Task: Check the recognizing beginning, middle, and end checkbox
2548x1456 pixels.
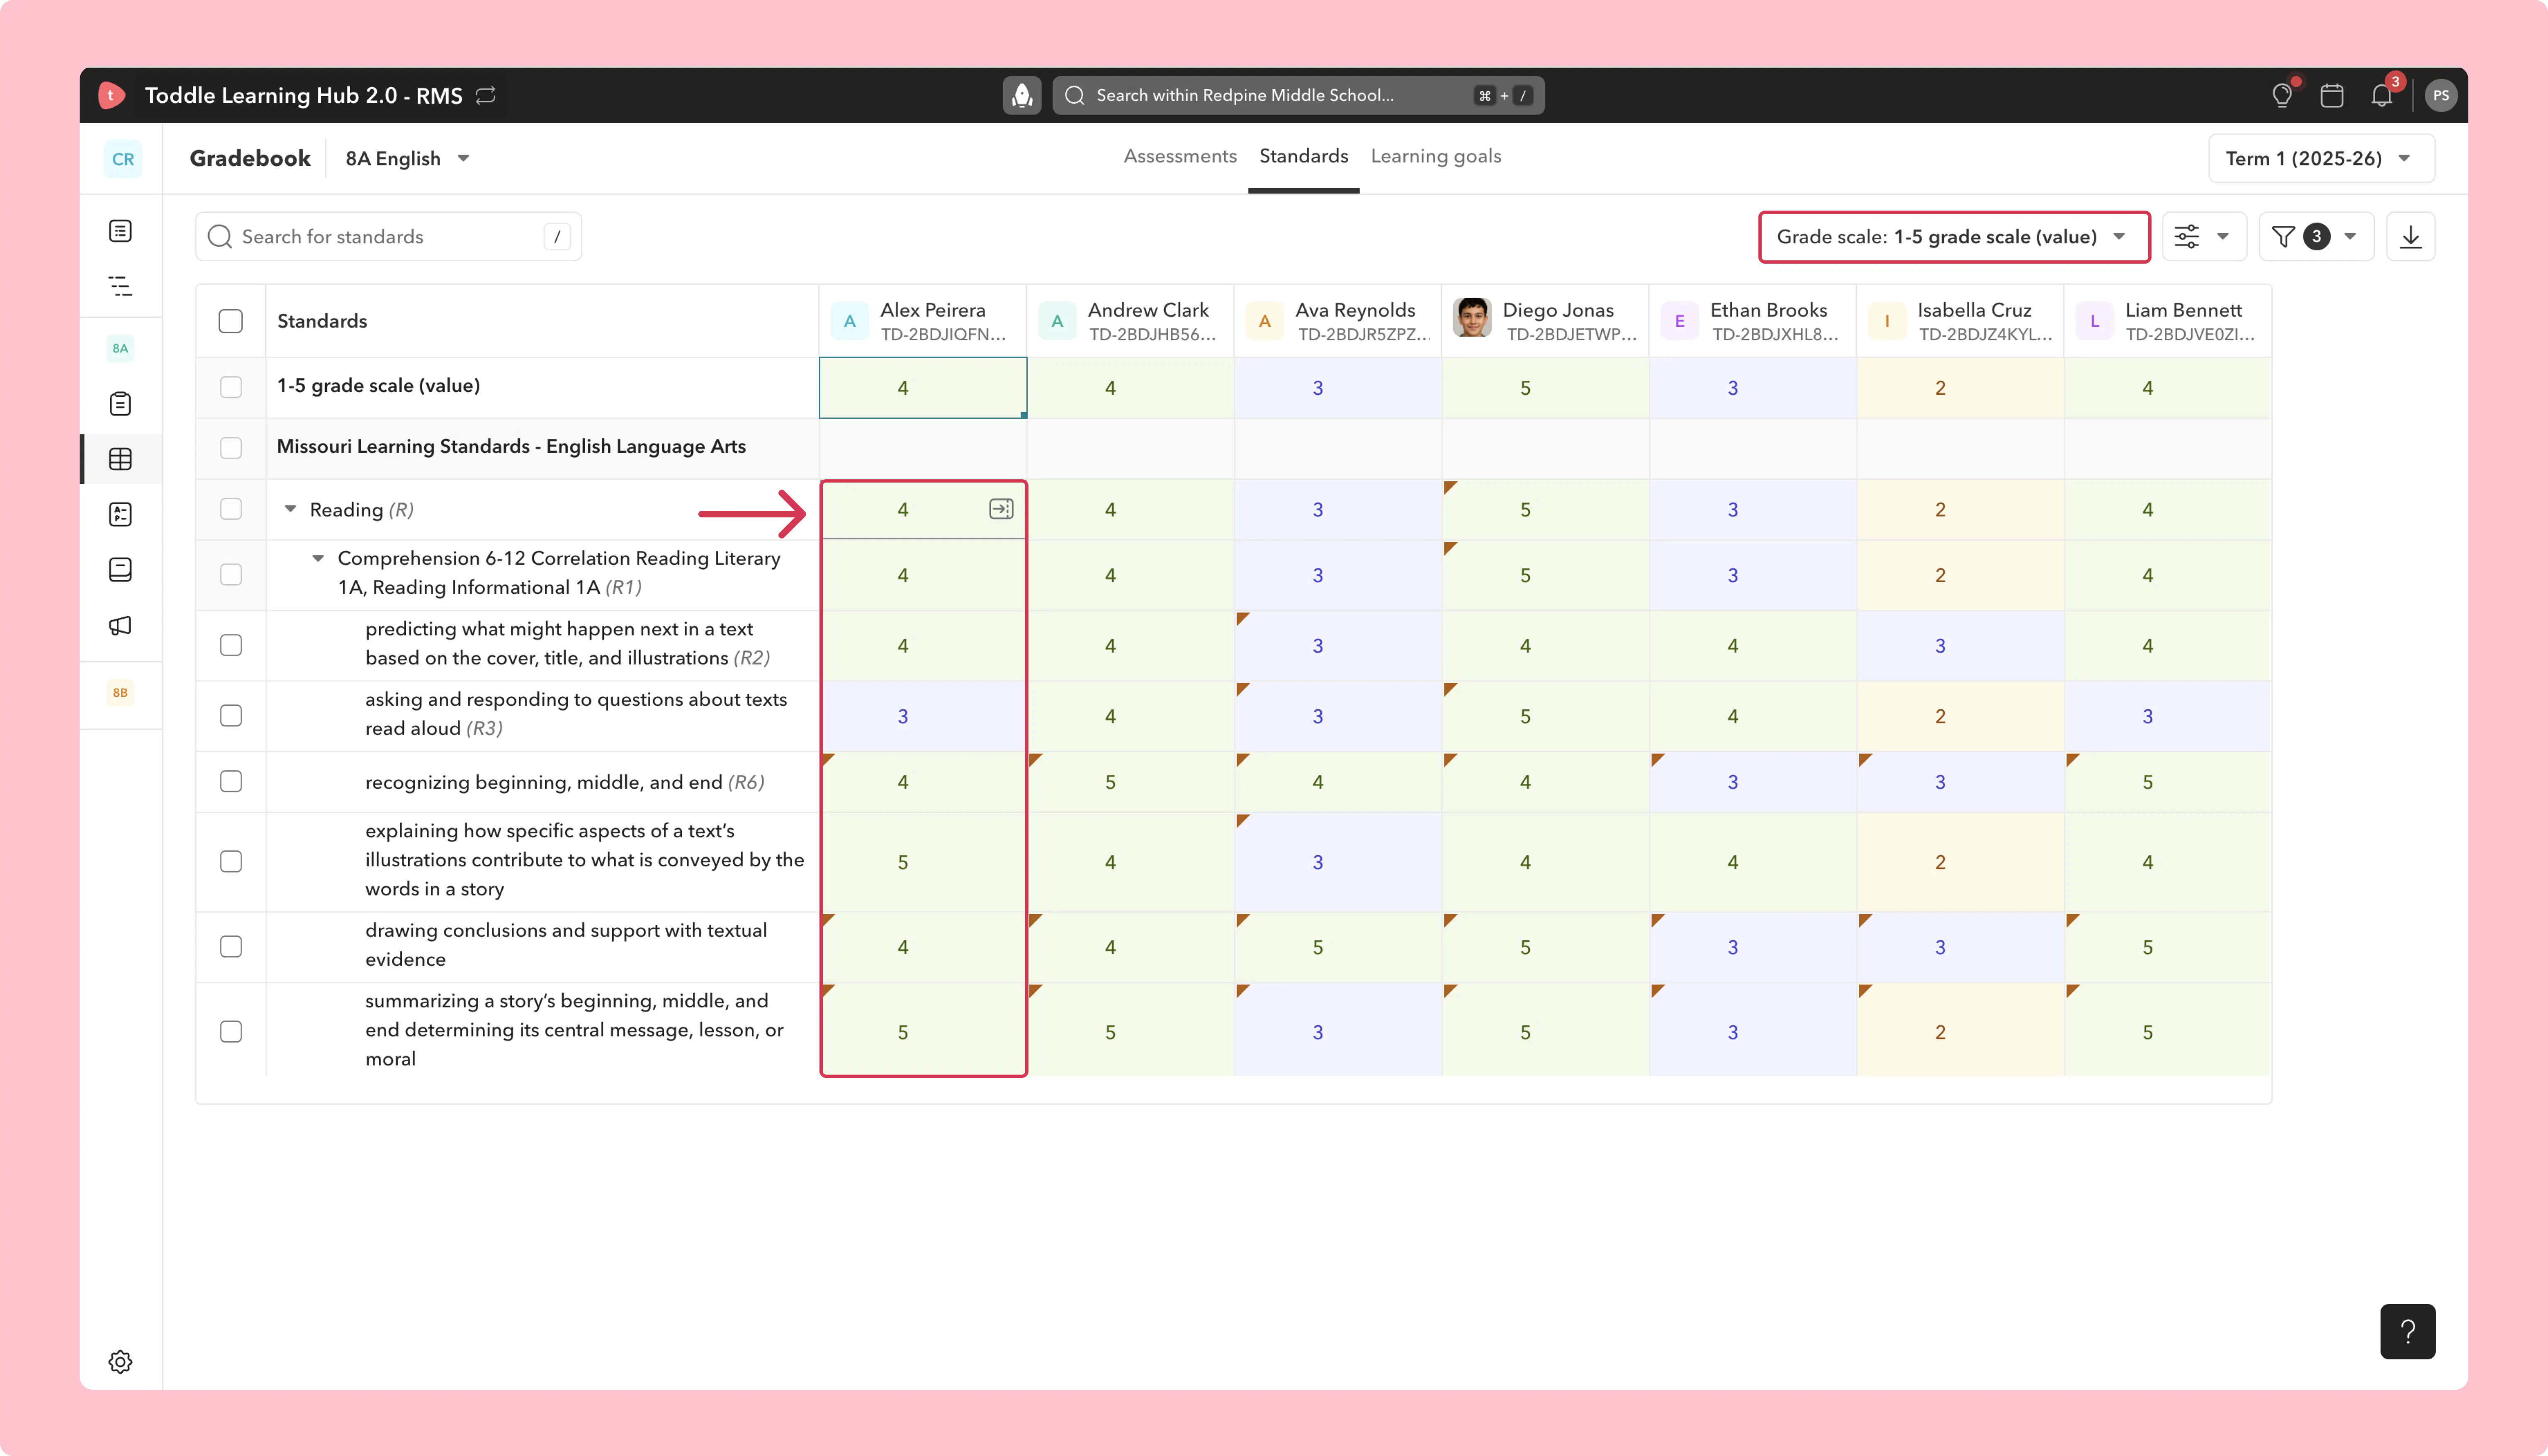Action: point(231,781)
